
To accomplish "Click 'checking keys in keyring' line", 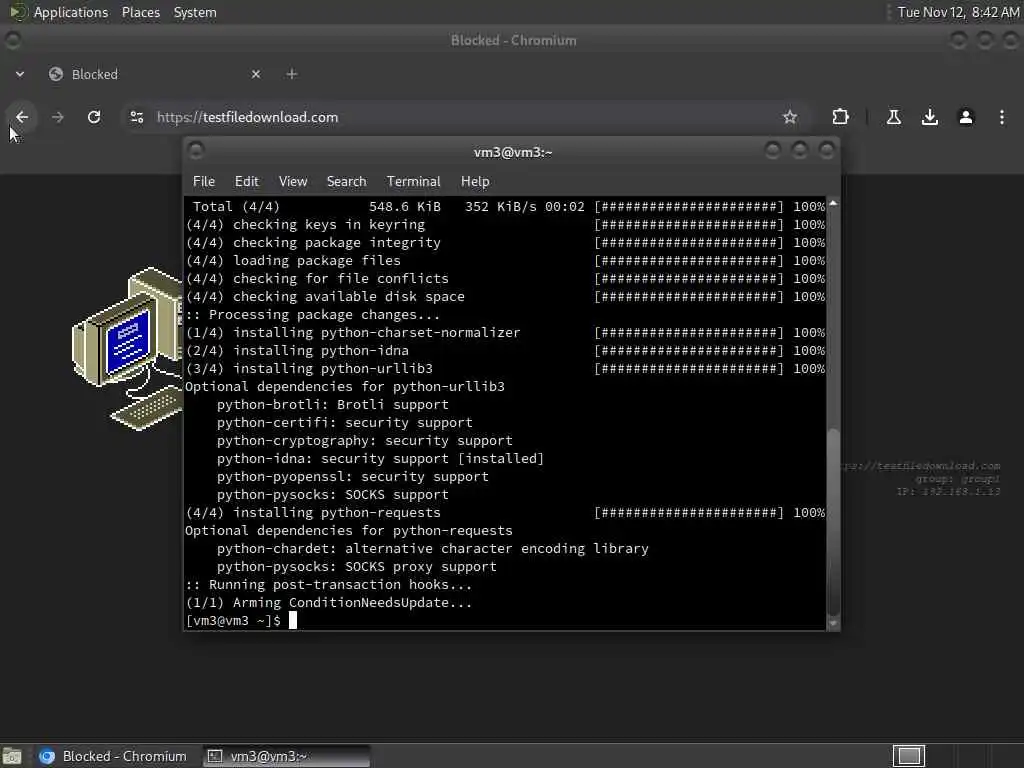I will pos(329,225).
